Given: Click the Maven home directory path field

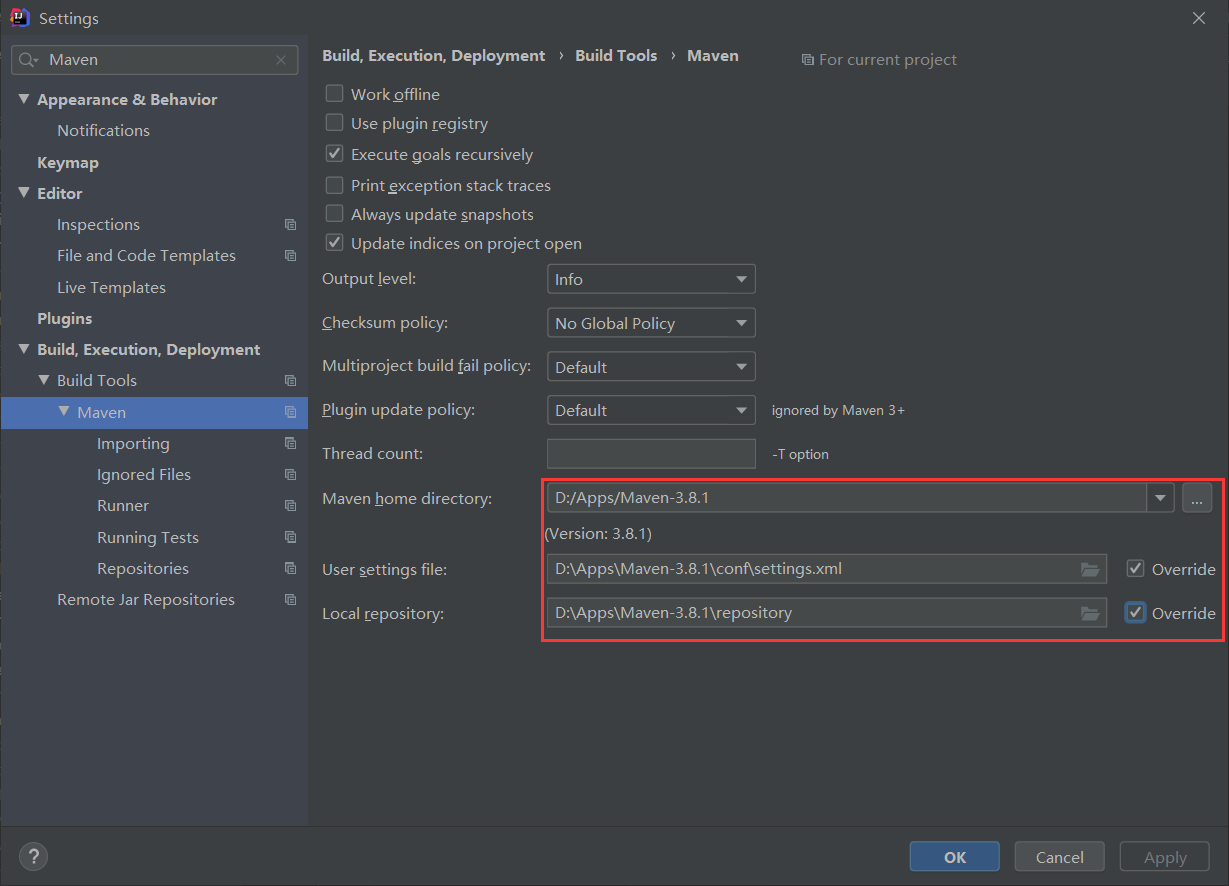Looking at the screenshot, I should pyautogui.click(x=846, y=498).
